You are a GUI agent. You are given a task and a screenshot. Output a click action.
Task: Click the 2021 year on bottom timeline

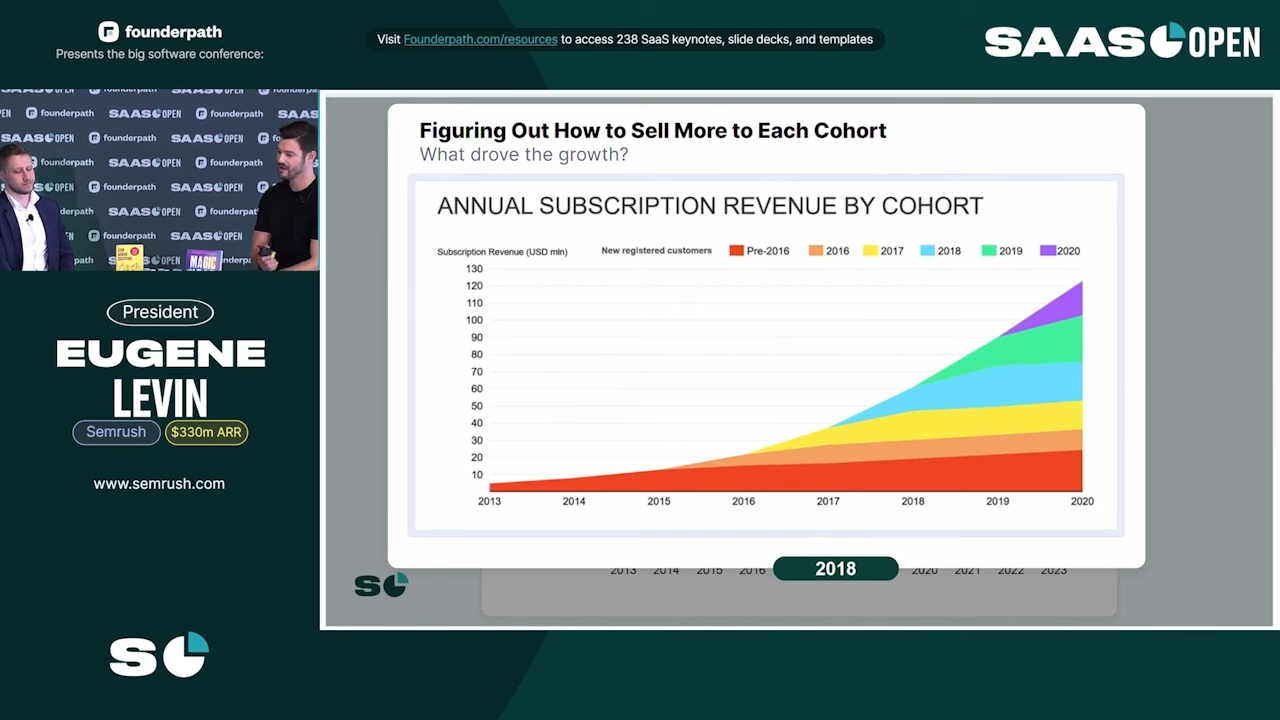[x=967, y=570]
